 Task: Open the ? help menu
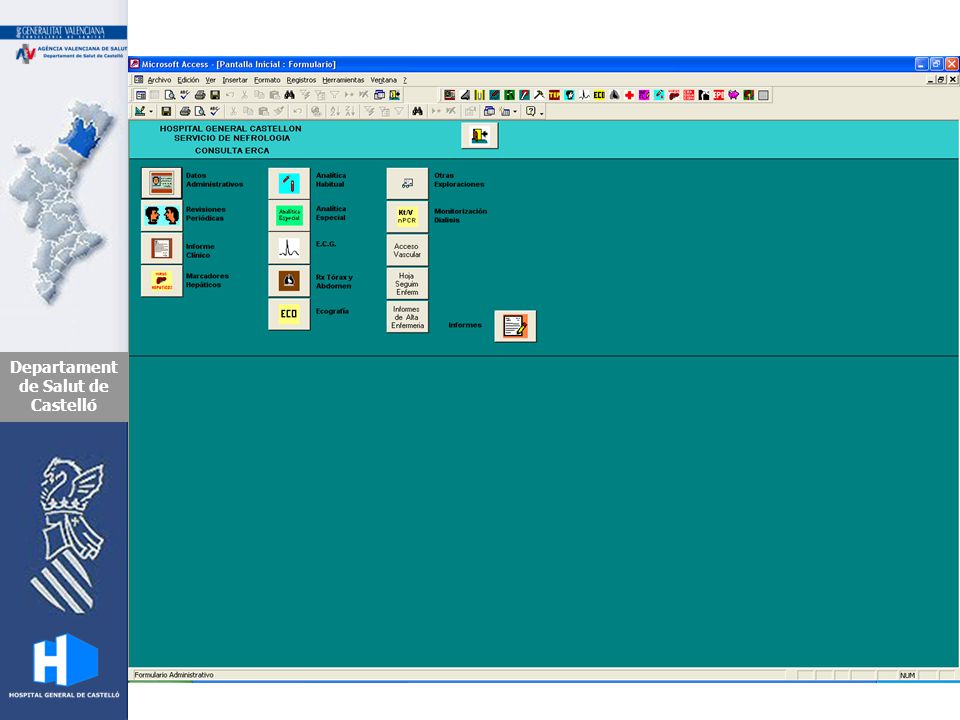405,80
